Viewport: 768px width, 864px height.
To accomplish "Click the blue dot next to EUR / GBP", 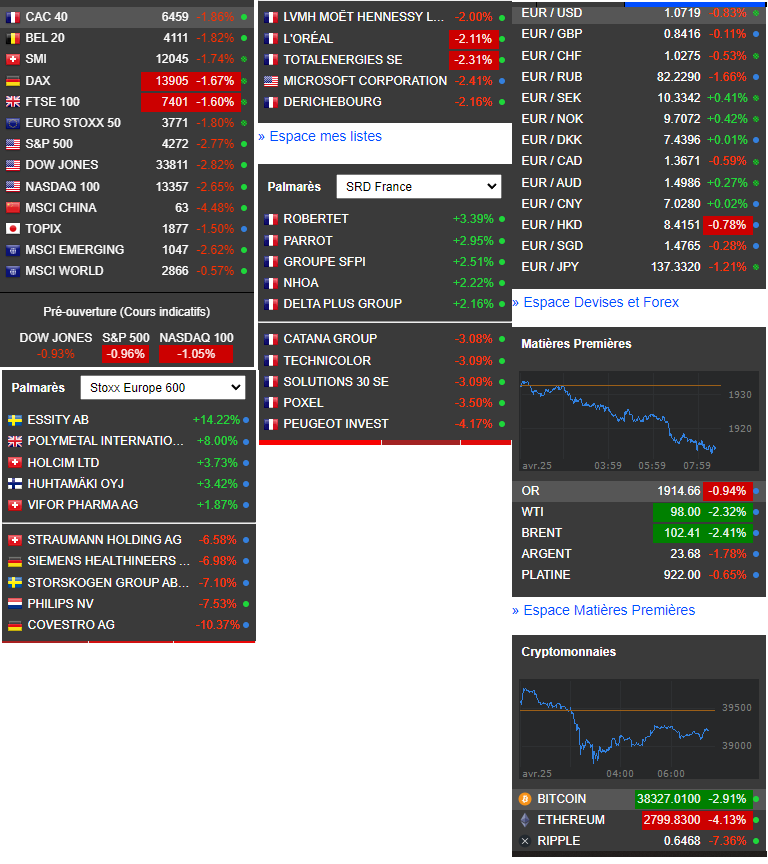I will click(x=756, y=34).
